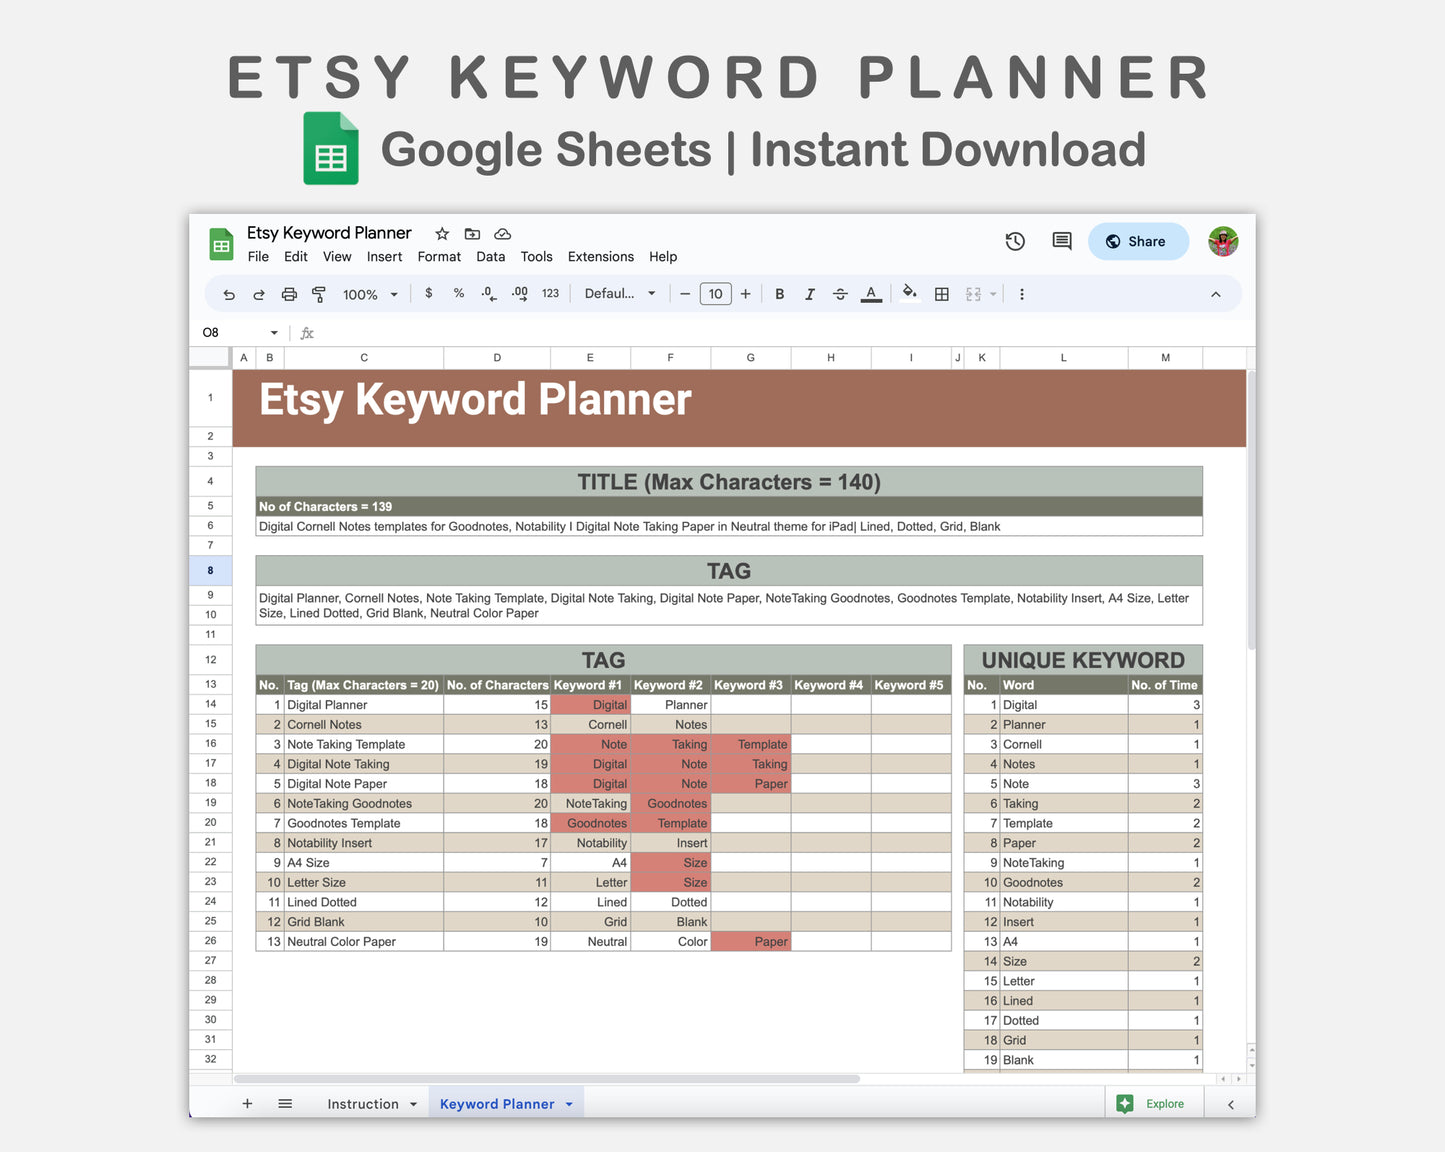
Task: Apply bold formatting from the toolbar
Action: pos(779,293)
